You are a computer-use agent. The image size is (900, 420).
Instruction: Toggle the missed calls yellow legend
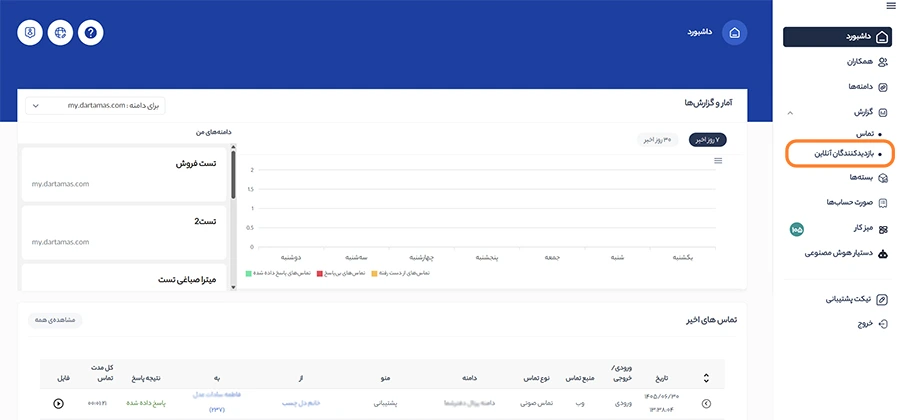coord(401,273)
